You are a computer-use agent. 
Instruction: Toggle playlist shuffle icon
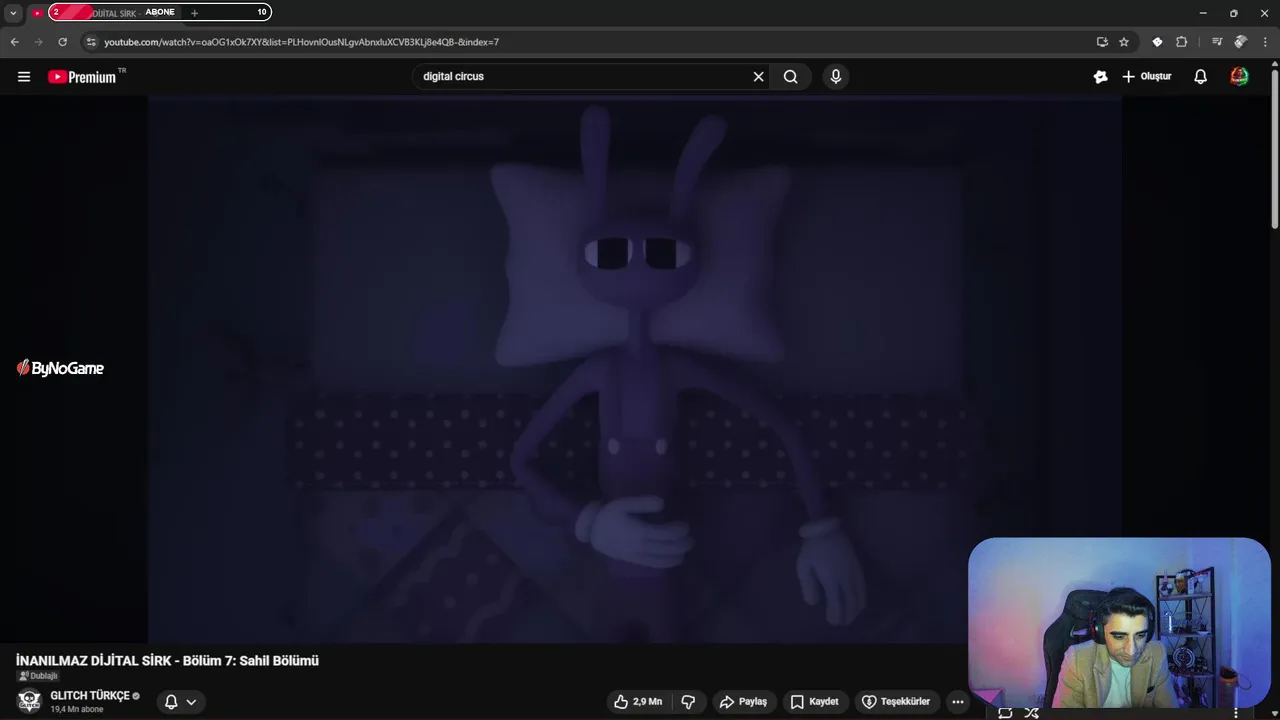(1031, 713)
